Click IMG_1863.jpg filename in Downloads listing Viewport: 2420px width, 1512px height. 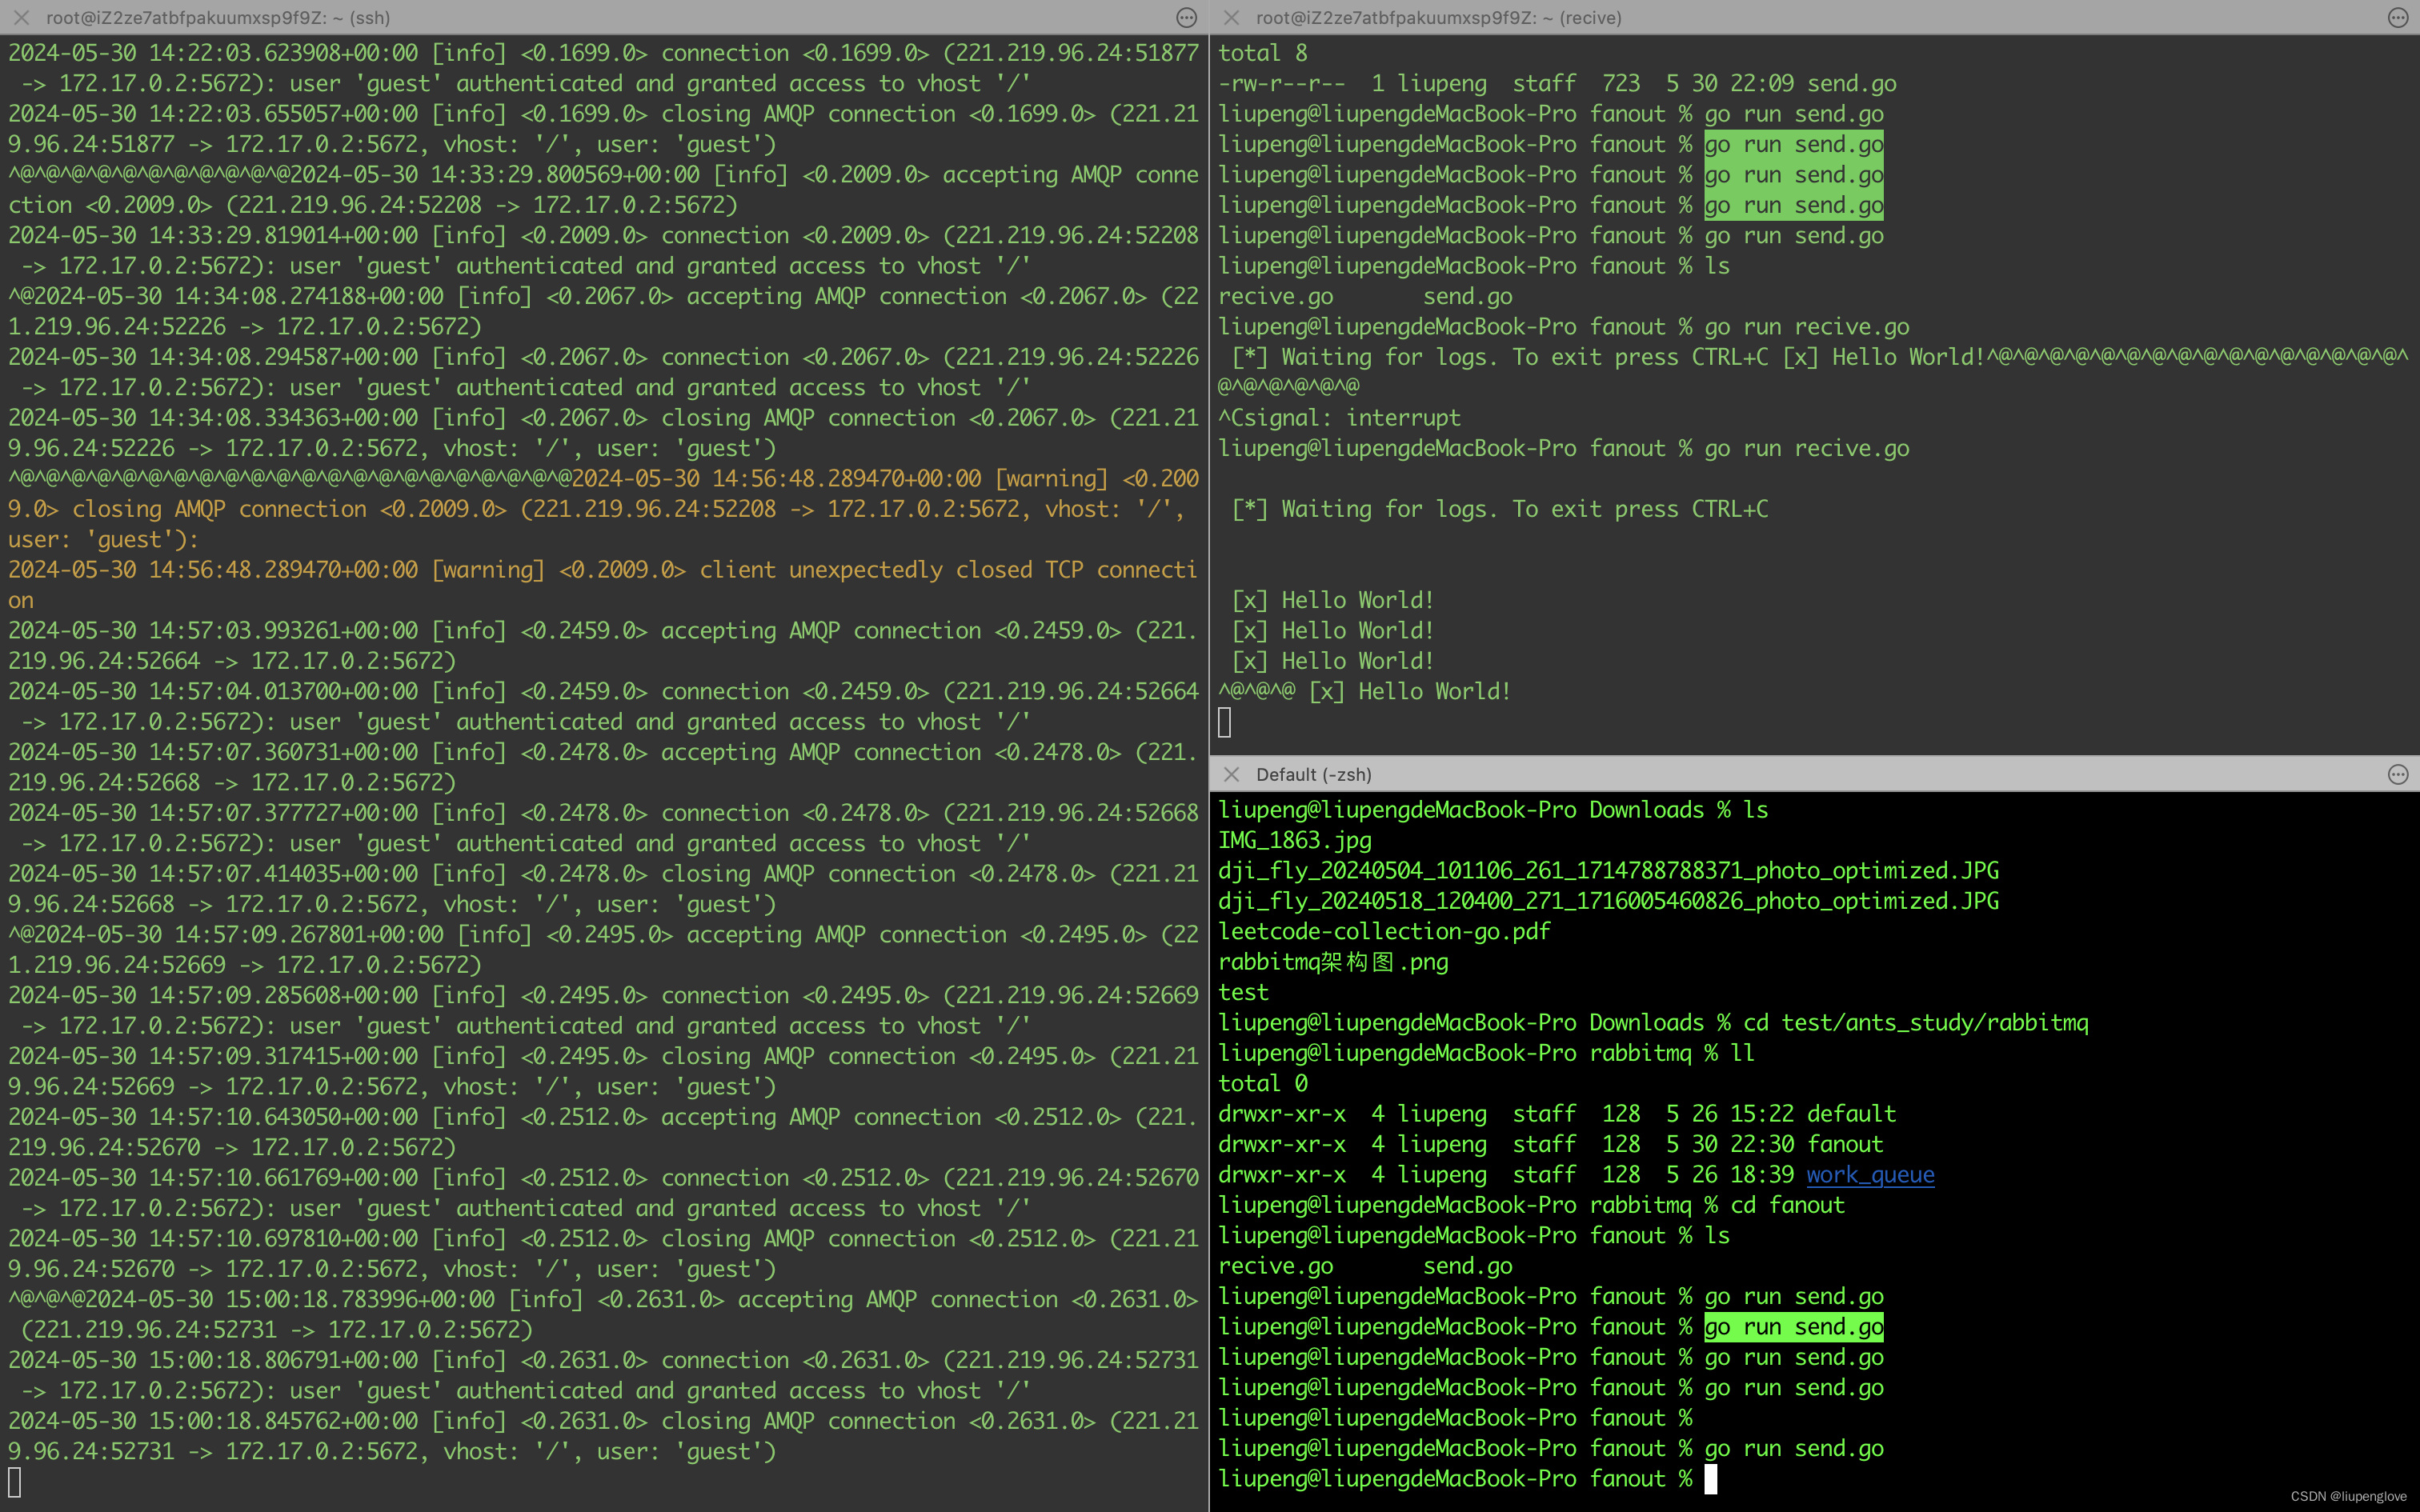(x=1294, y=840)
